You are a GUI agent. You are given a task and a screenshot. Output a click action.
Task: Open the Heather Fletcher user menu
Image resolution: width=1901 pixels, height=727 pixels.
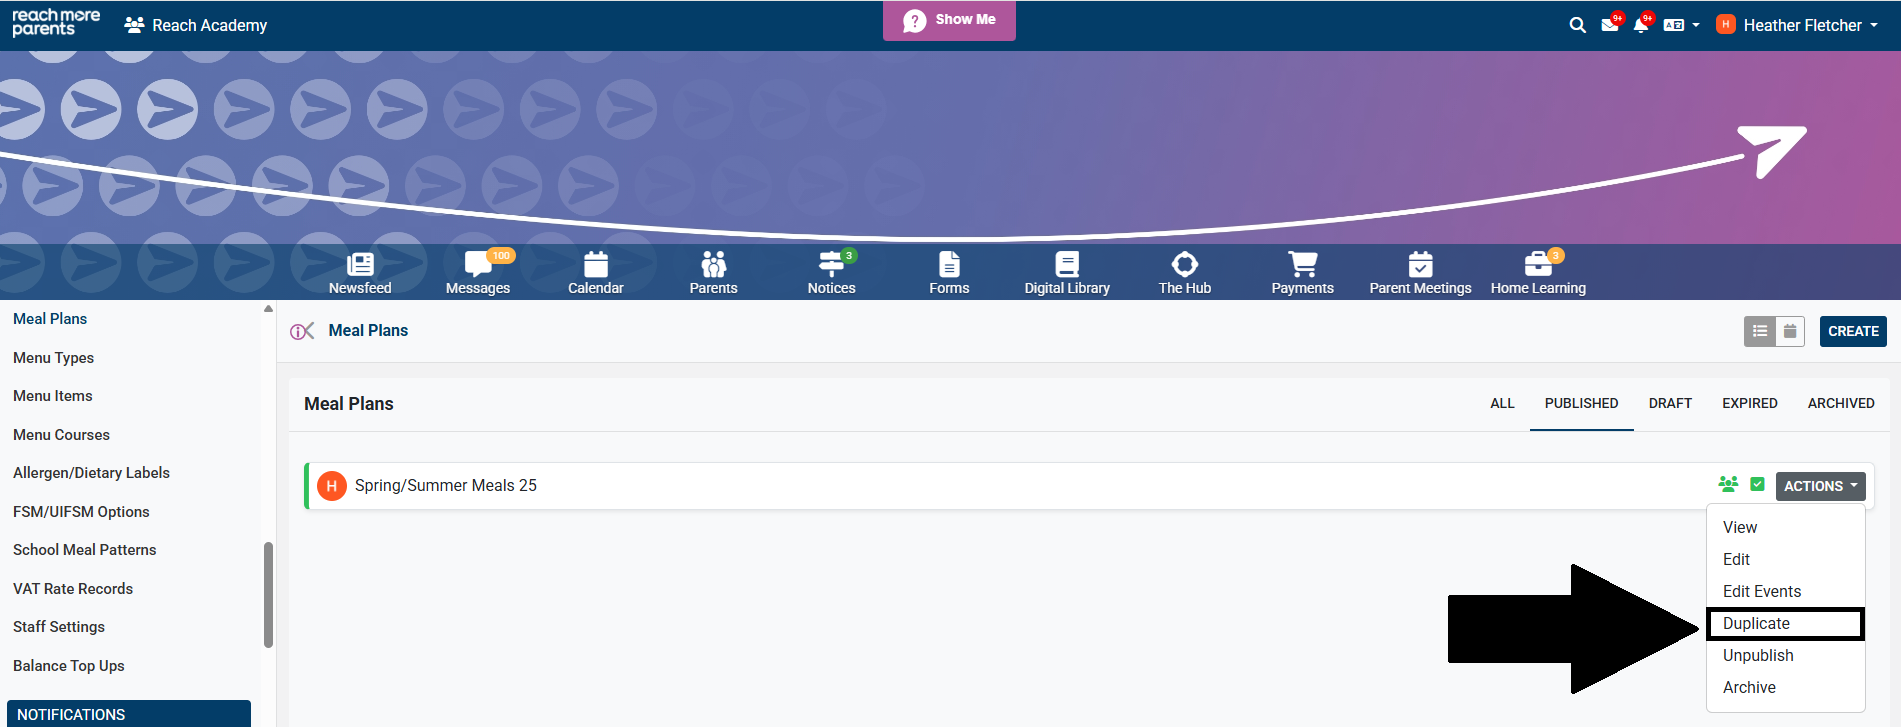tap(1801, 25)
